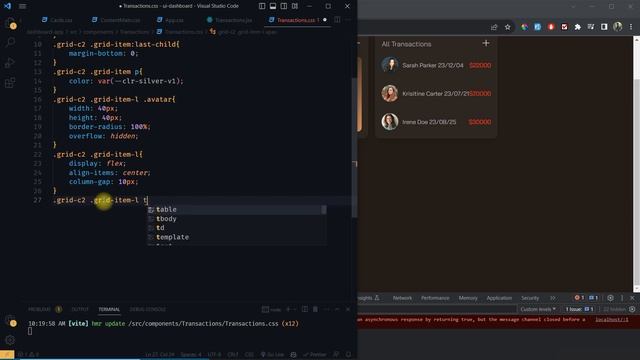The height and width of the screenshot is (360, 640).
Task: Open terminal panel more actions ellipsis
Action: click(x=326, y=309)
